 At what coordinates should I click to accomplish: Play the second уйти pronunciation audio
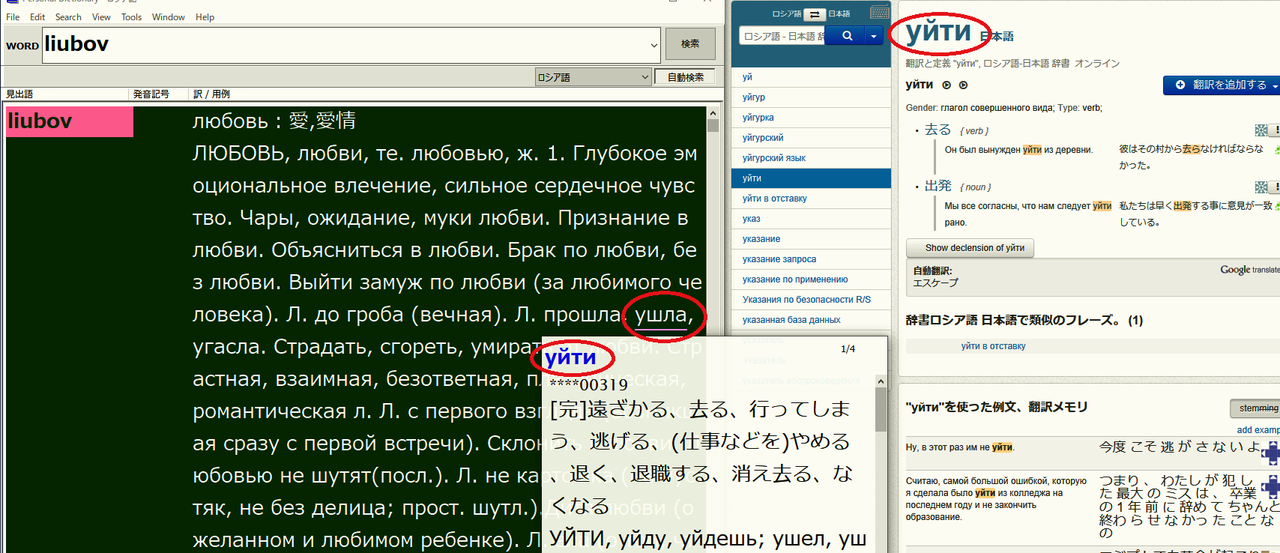click(963, 85)
